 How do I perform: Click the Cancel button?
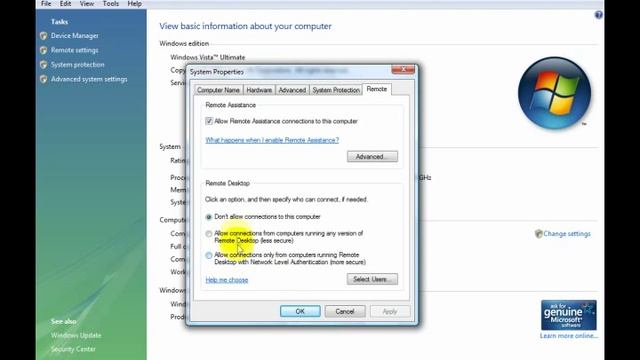345,311
